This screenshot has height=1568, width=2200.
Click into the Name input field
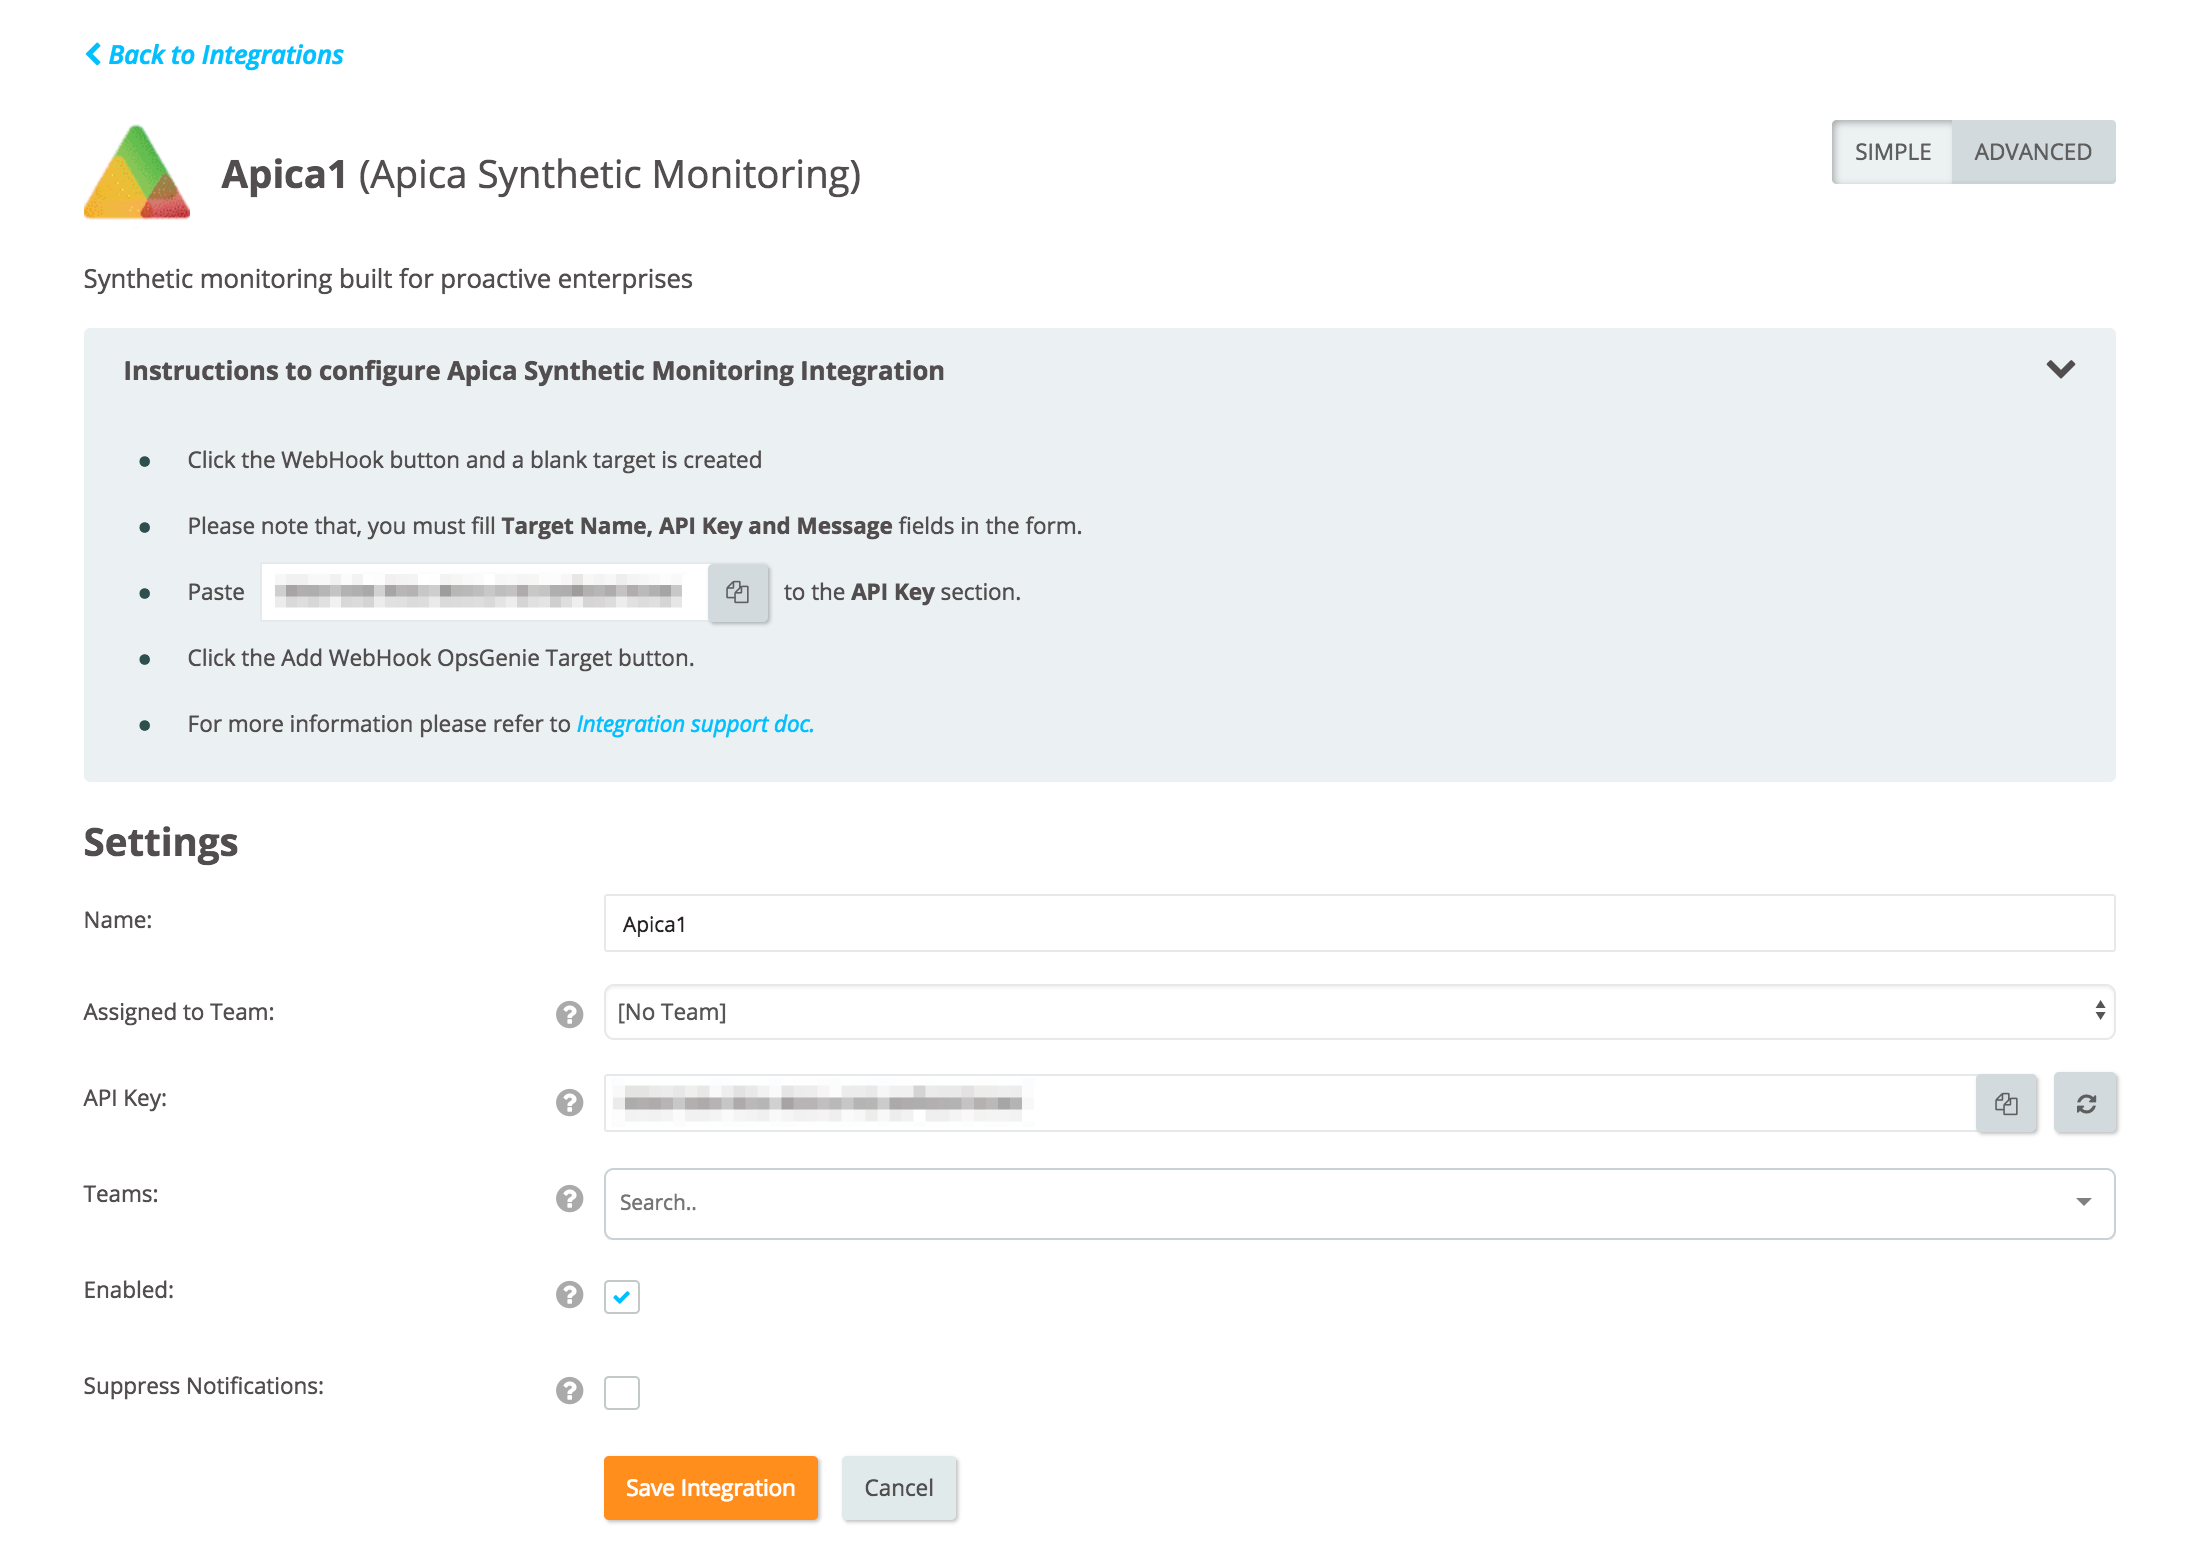[x=1358, y=923]
